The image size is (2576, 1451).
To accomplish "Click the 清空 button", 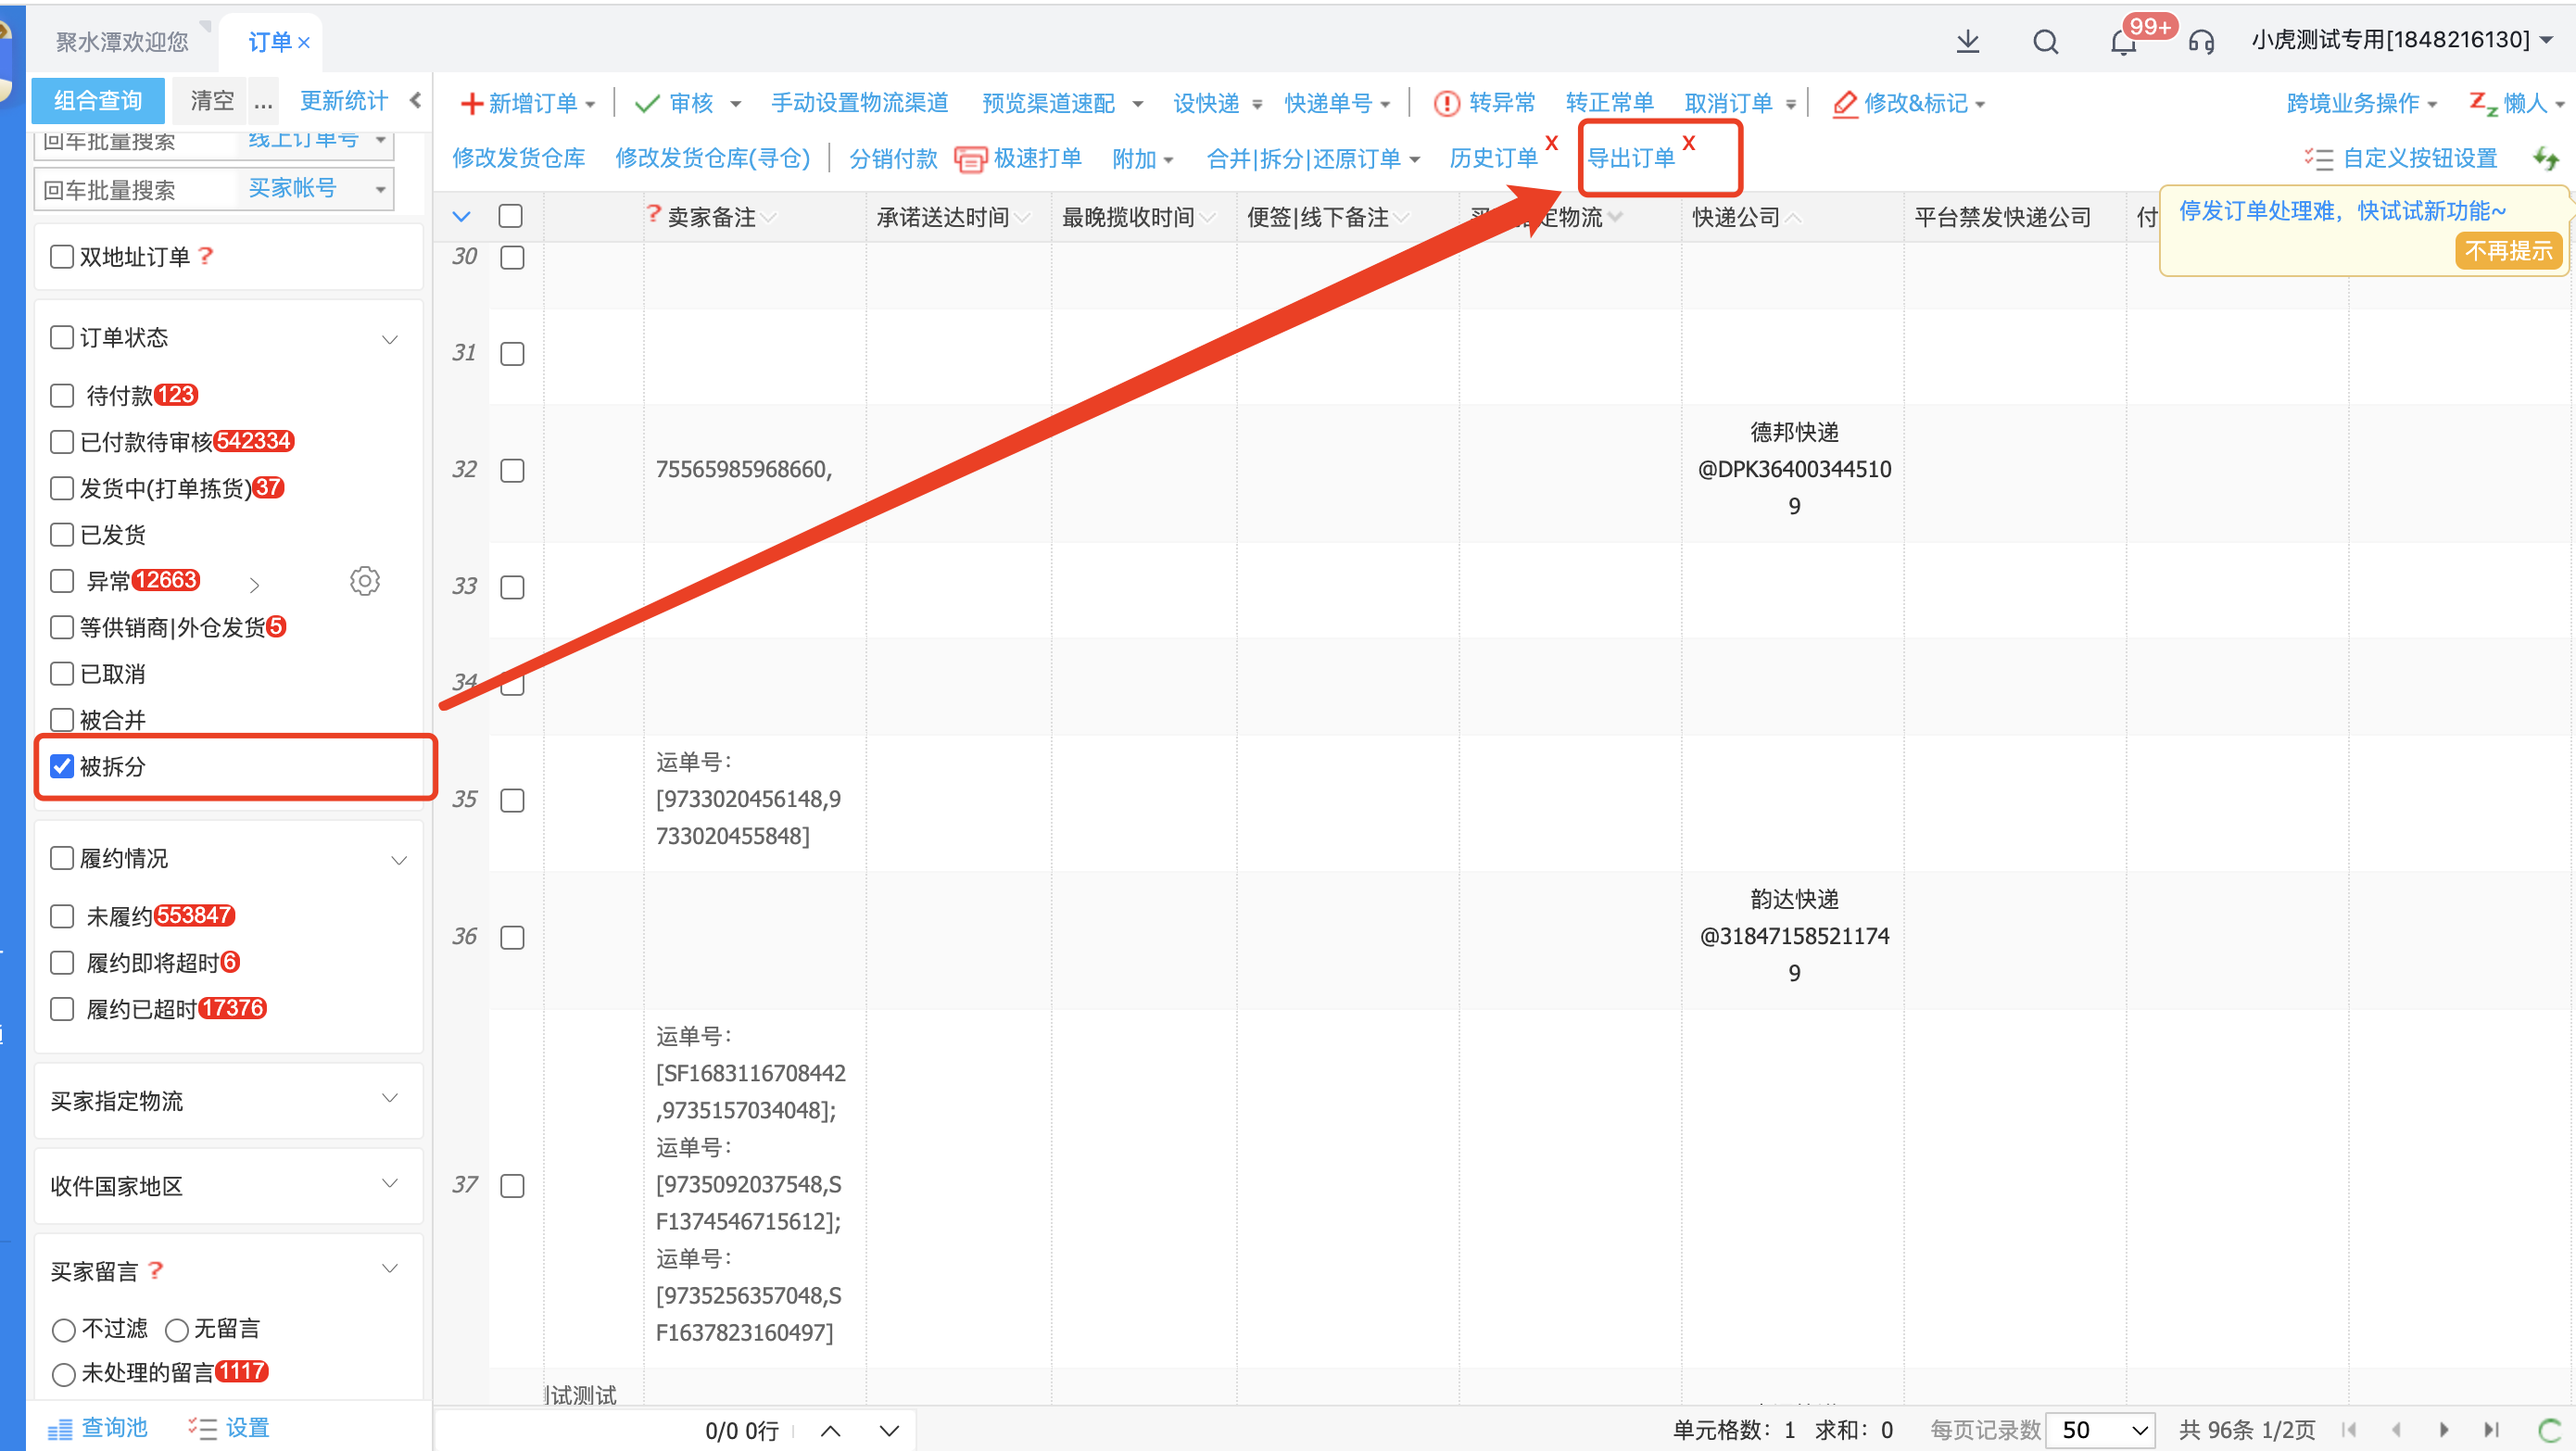I will click(212, 101).
